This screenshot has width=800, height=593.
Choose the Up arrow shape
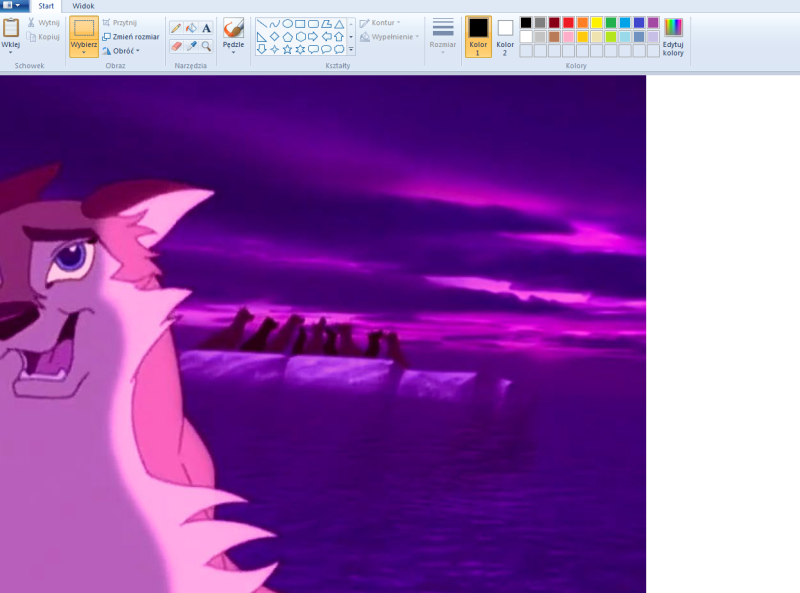point(339,37)
